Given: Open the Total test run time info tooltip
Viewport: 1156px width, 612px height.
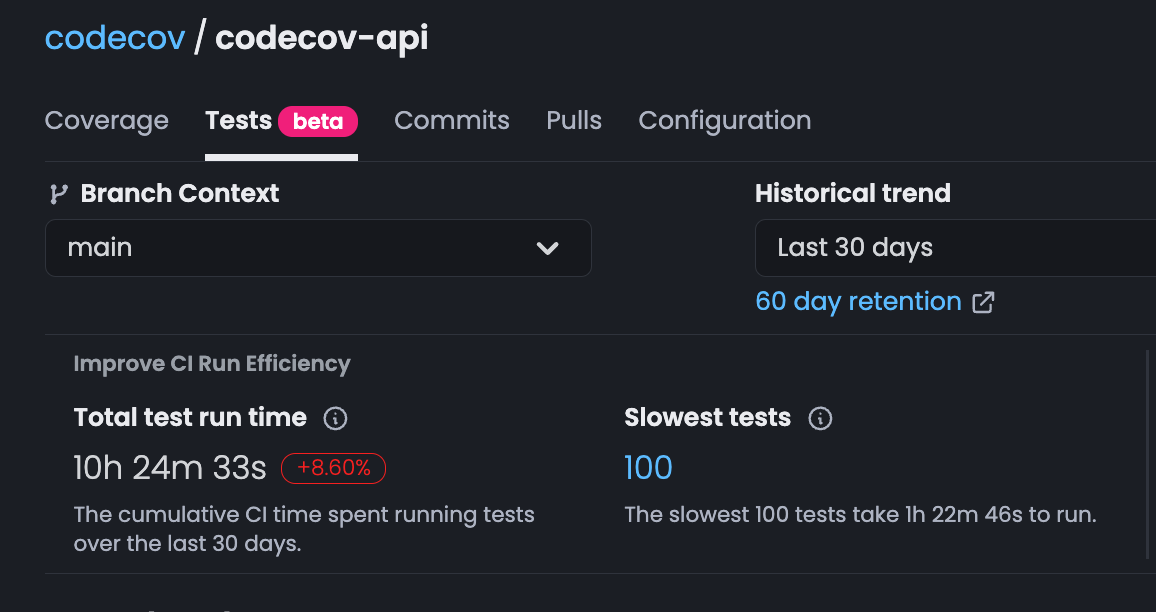Looking at the screenshot, I should (335, 418).
